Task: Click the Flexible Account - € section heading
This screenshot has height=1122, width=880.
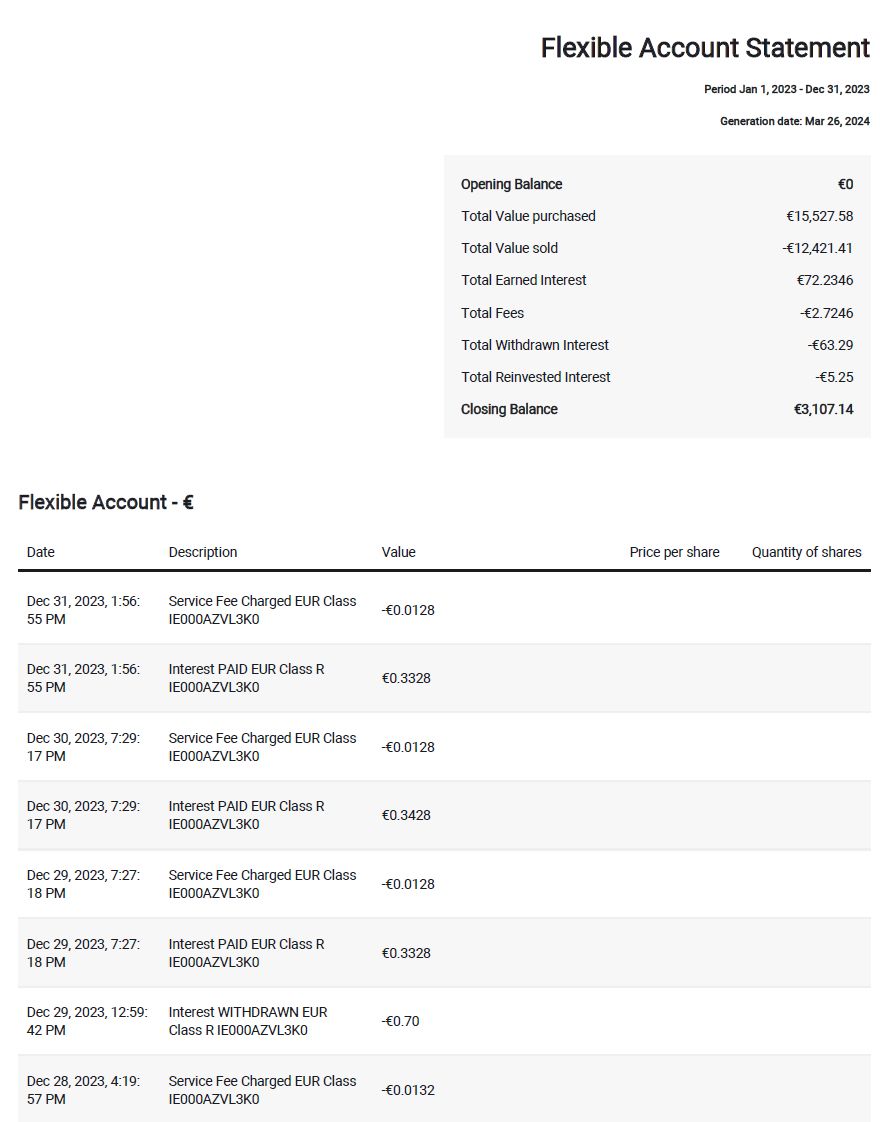Action: coord(106,502)
